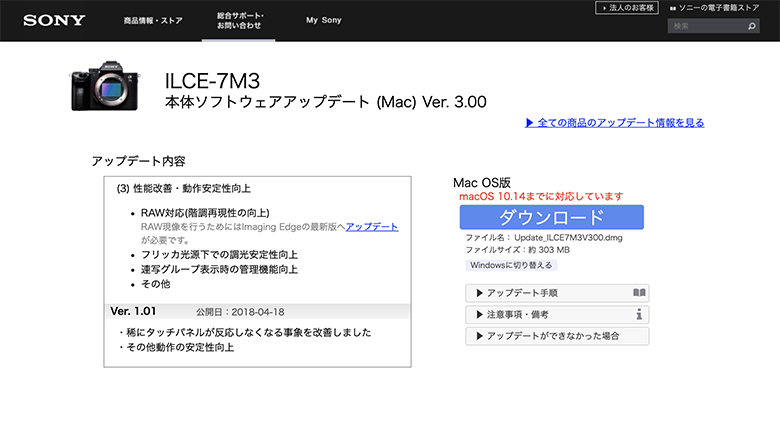The width and height of the screenshot is (780, 427).
Task: Select the 公開日:2018-04-18 date text
Action: pyautogui.click(x=240, y=312)
